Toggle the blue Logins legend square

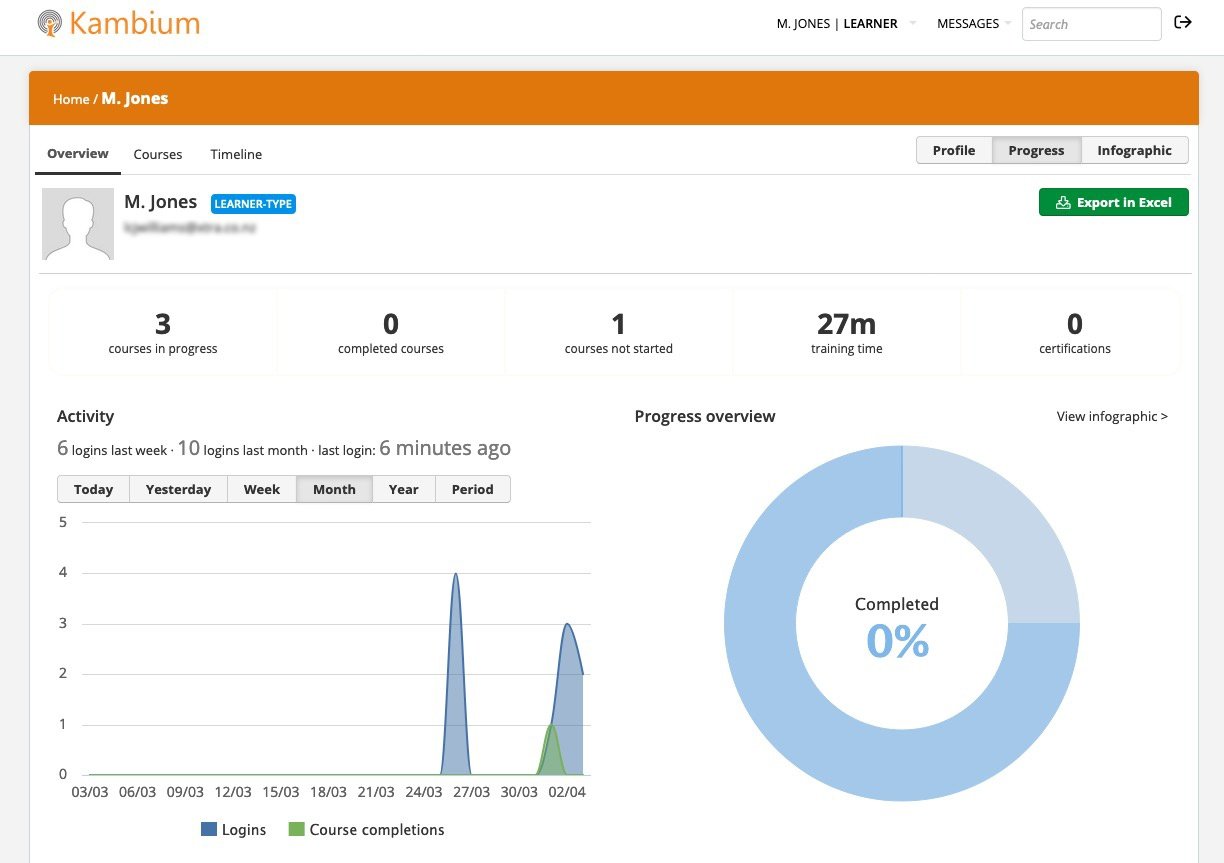[209, 830]
